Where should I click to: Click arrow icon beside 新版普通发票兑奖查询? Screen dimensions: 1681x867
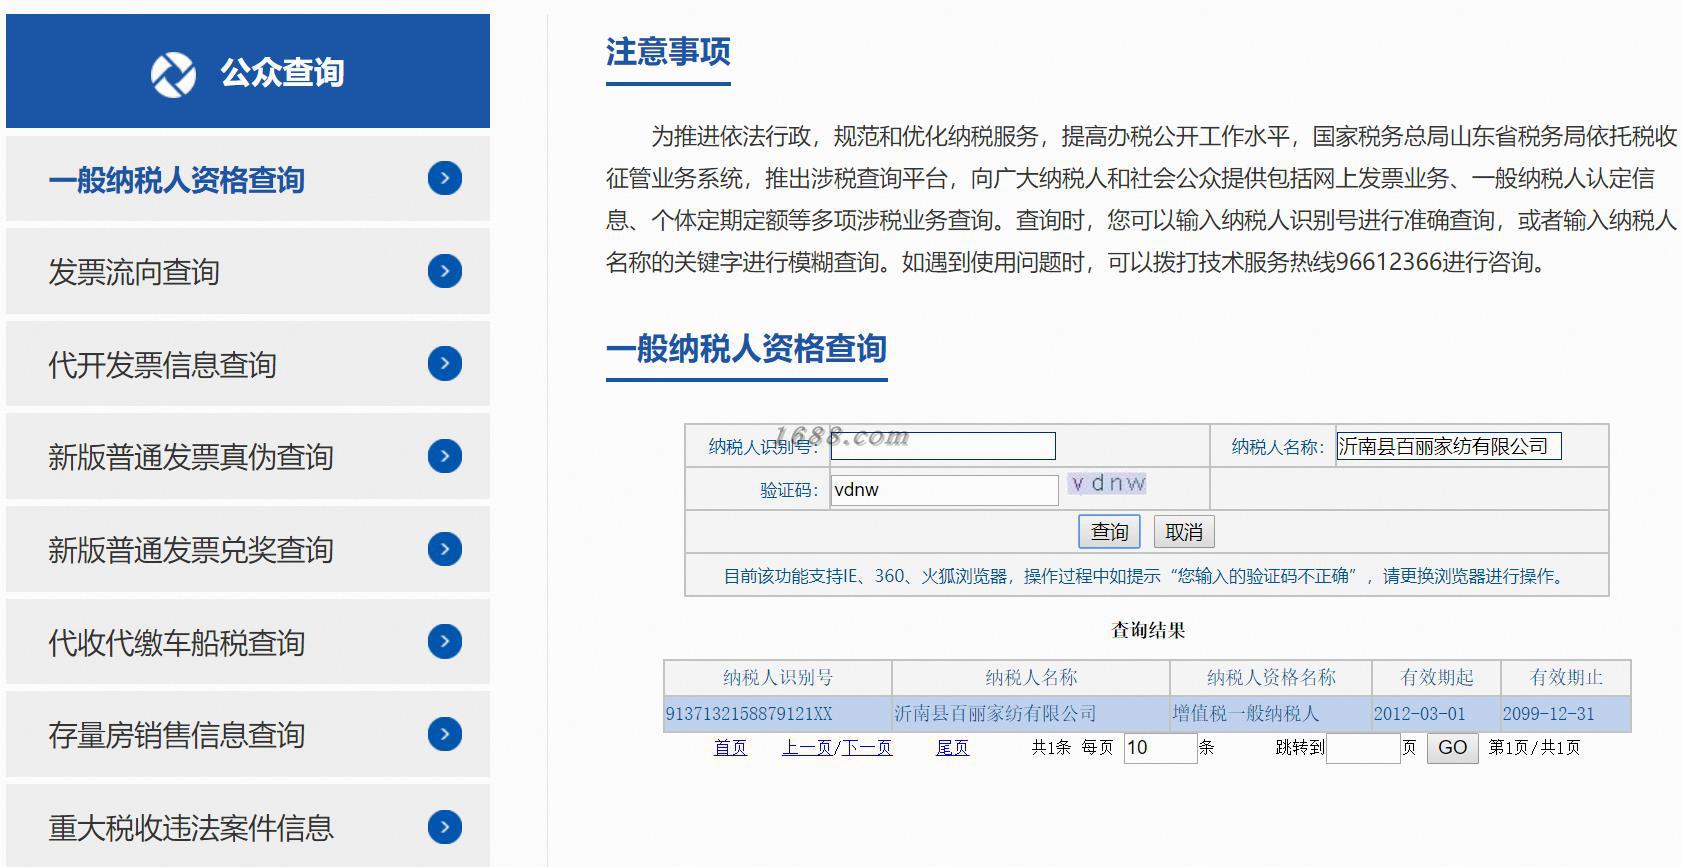point(445,549)
